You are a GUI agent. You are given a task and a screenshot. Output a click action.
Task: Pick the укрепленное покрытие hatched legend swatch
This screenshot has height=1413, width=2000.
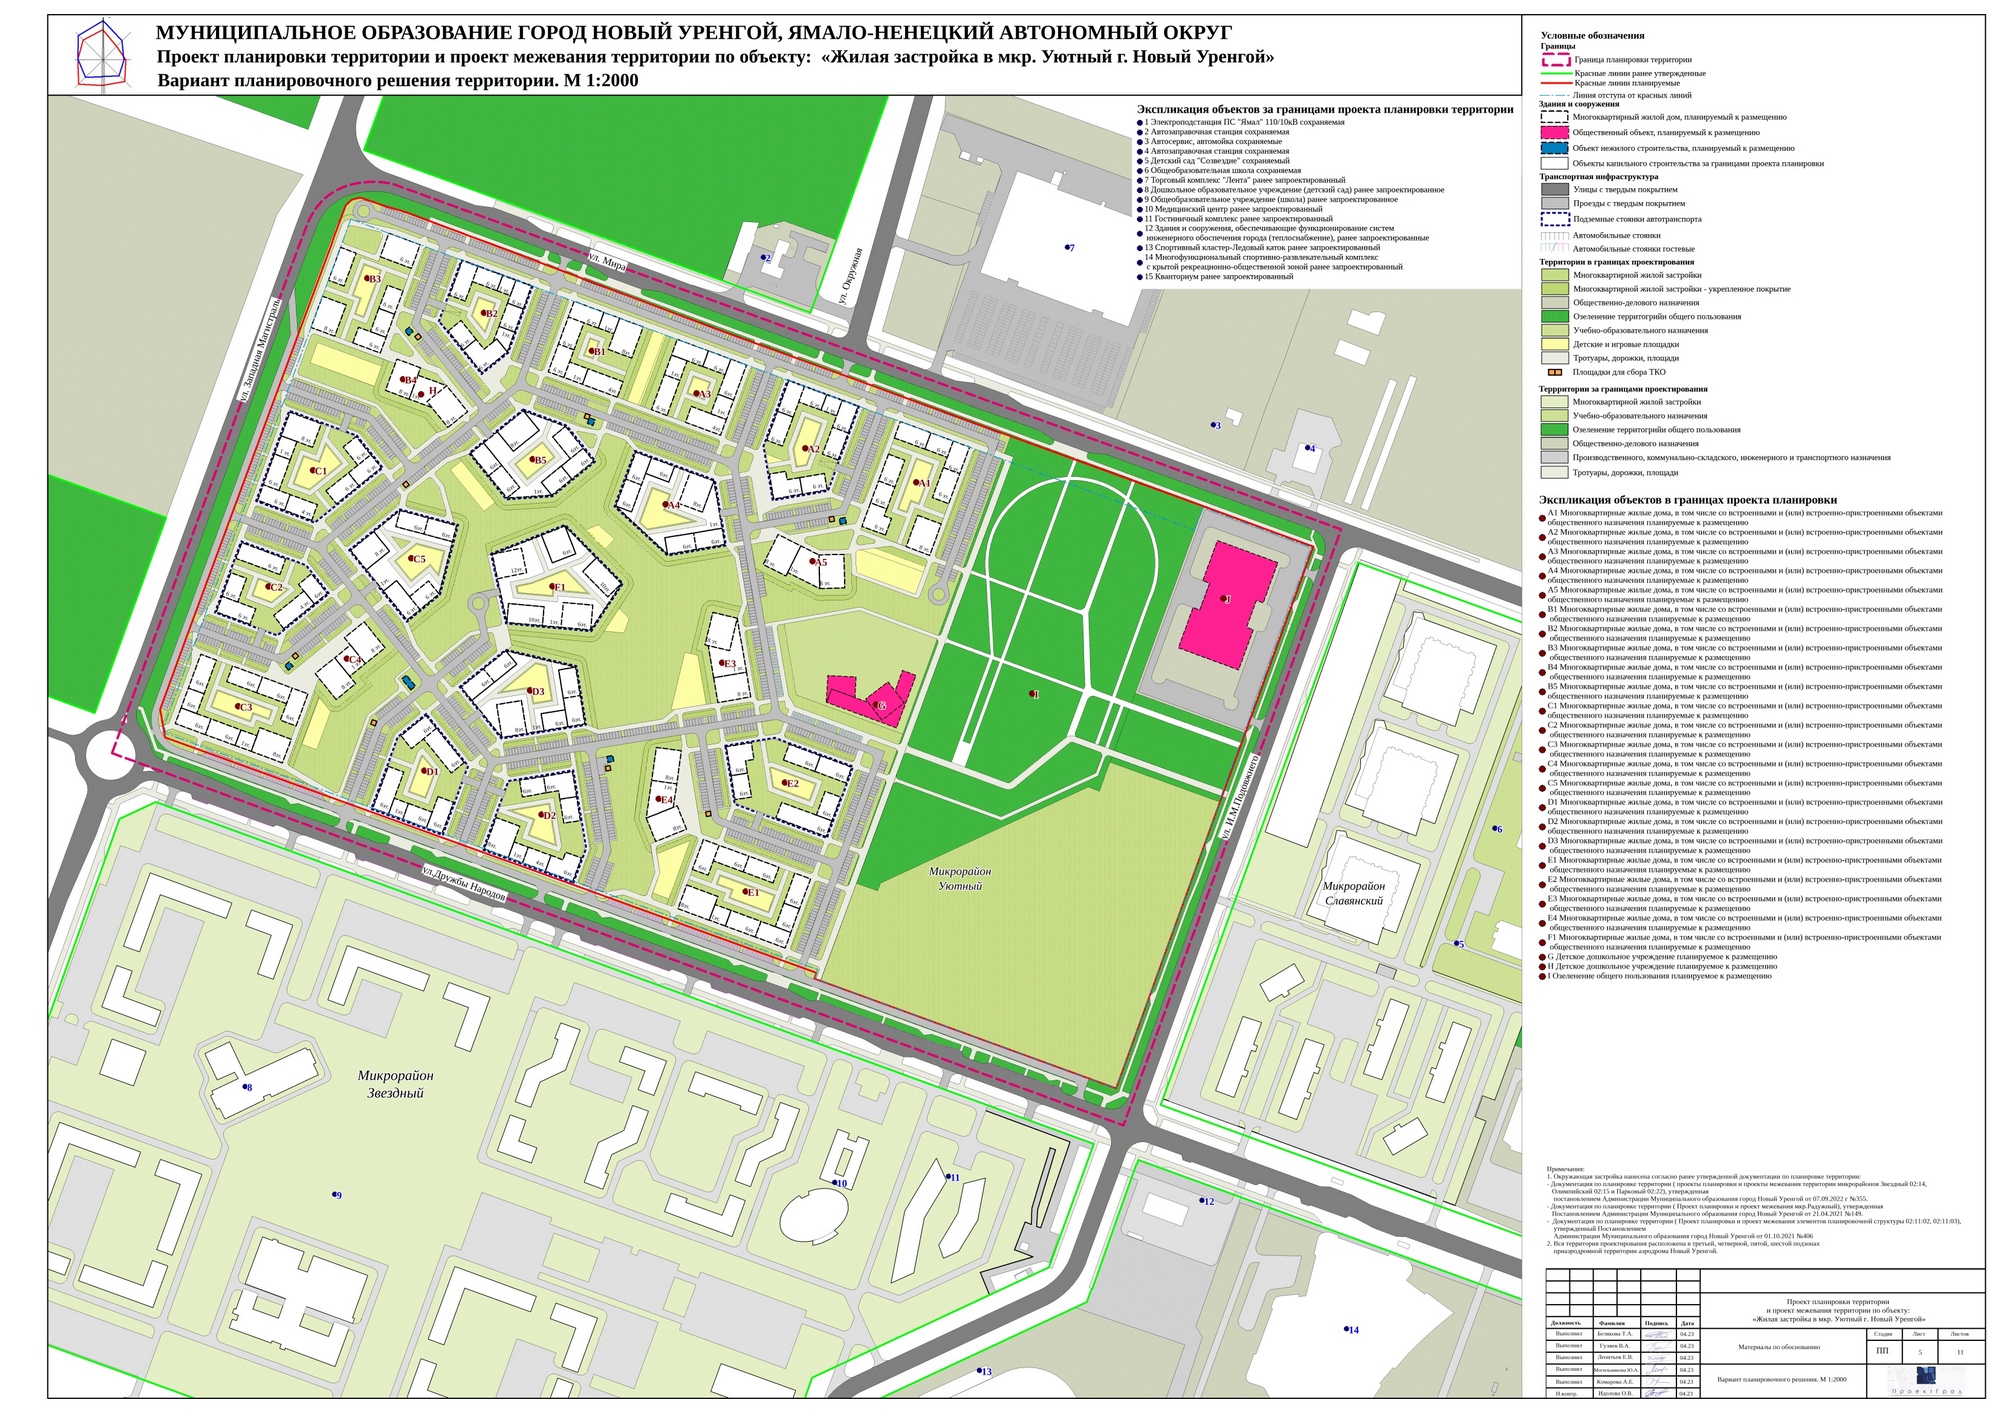click(x=1554, y=289)
